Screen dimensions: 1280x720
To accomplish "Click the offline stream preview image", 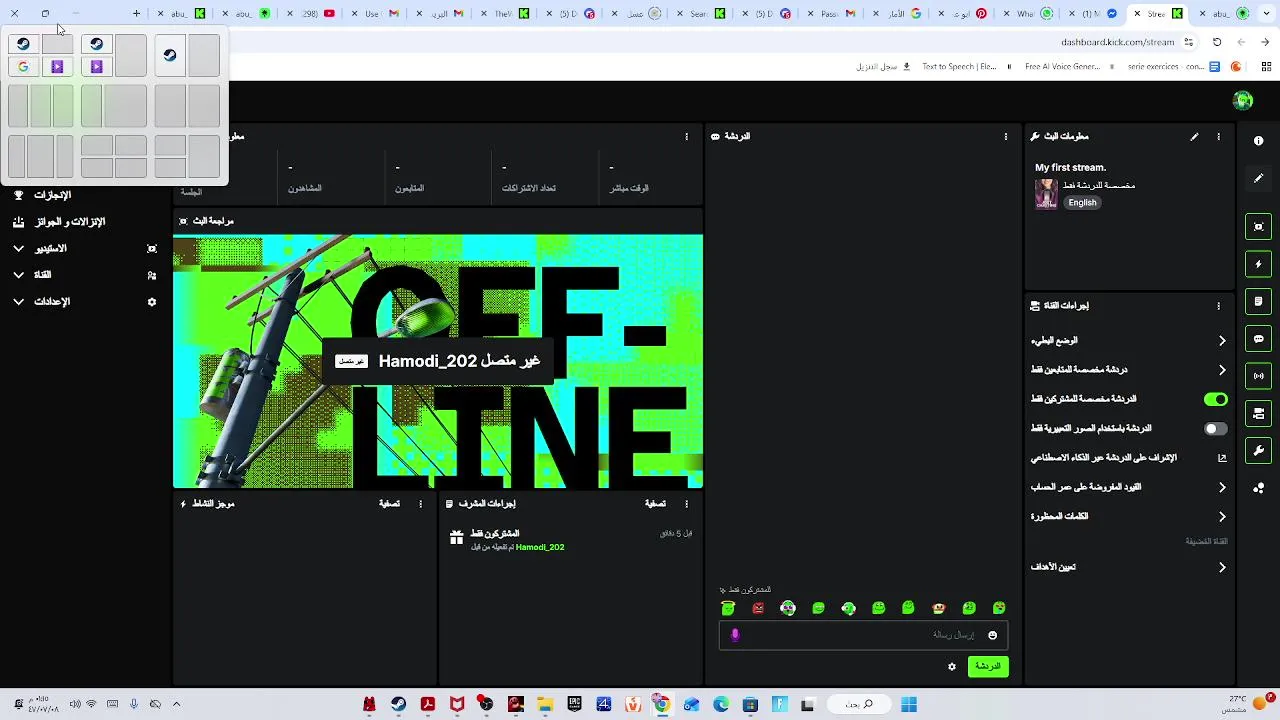I will click(438, 361).
